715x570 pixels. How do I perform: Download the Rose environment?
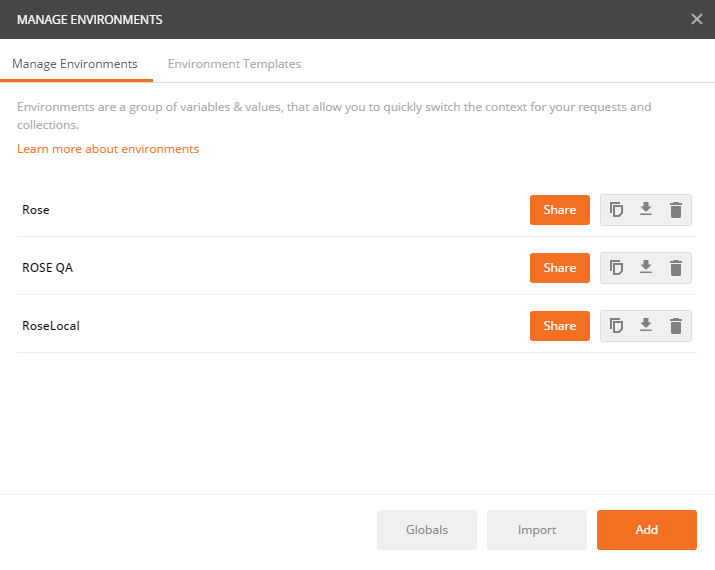[646, 209]
